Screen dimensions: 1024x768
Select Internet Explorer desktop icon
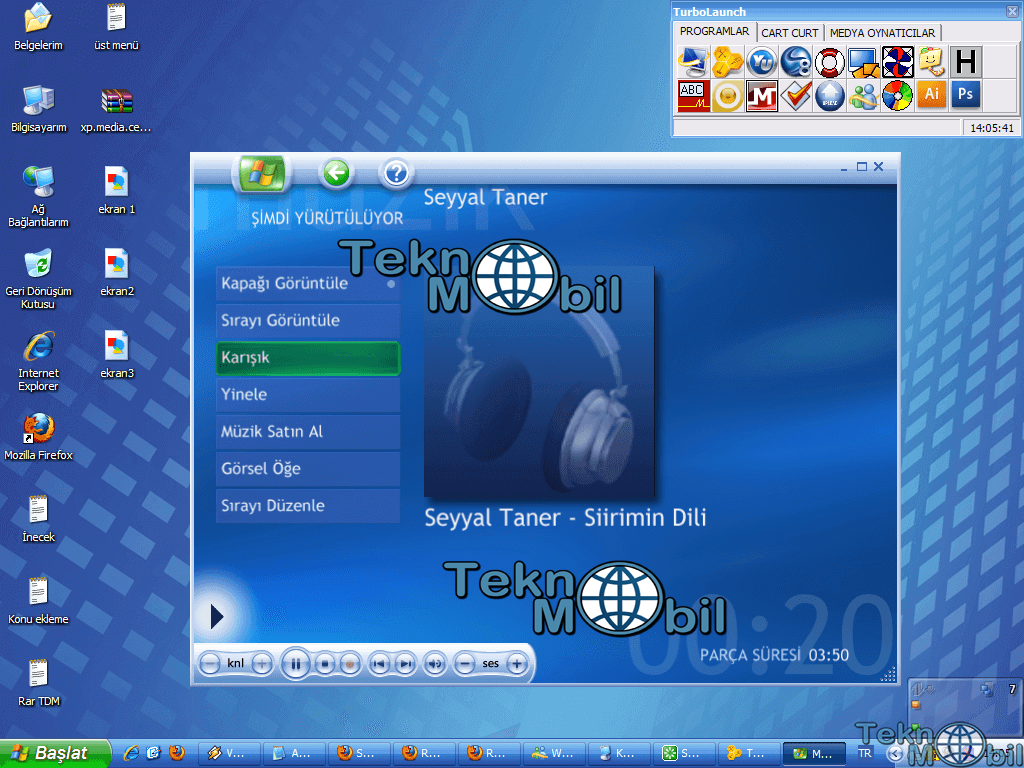tap(38, 360)
